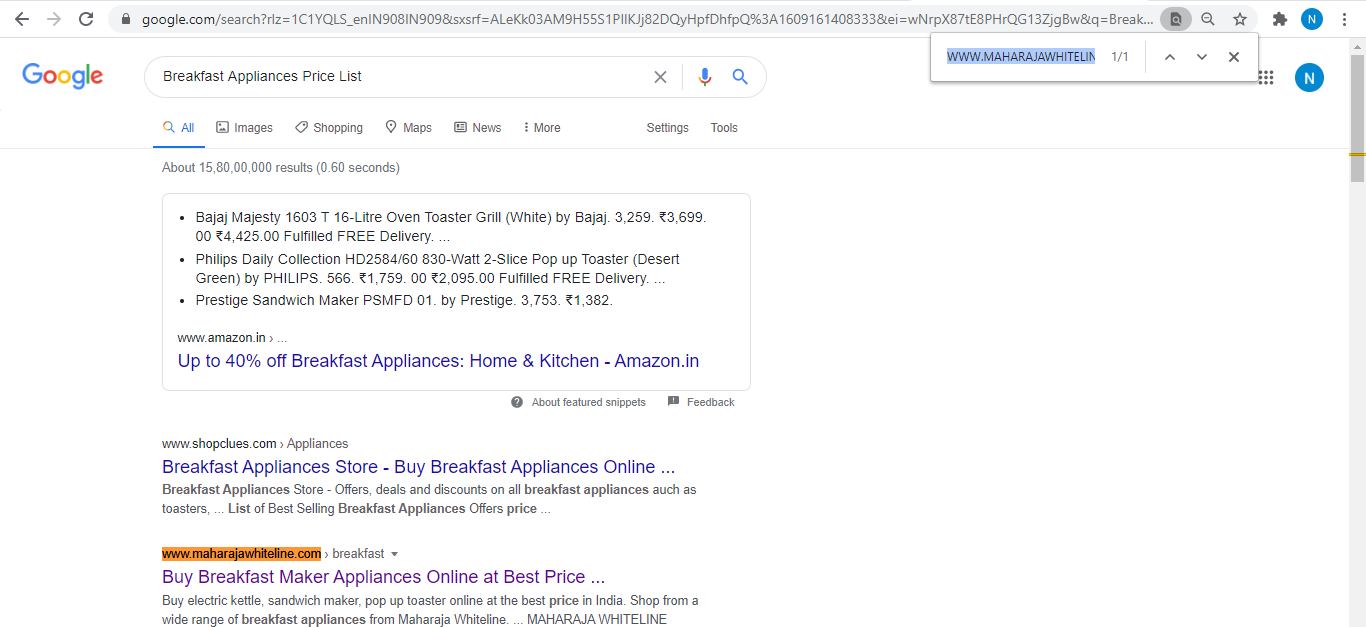This screenshot has width=1366, height=627.
Task: Open the zoom magnifier icon in address bar
Action: [1208, 19]
